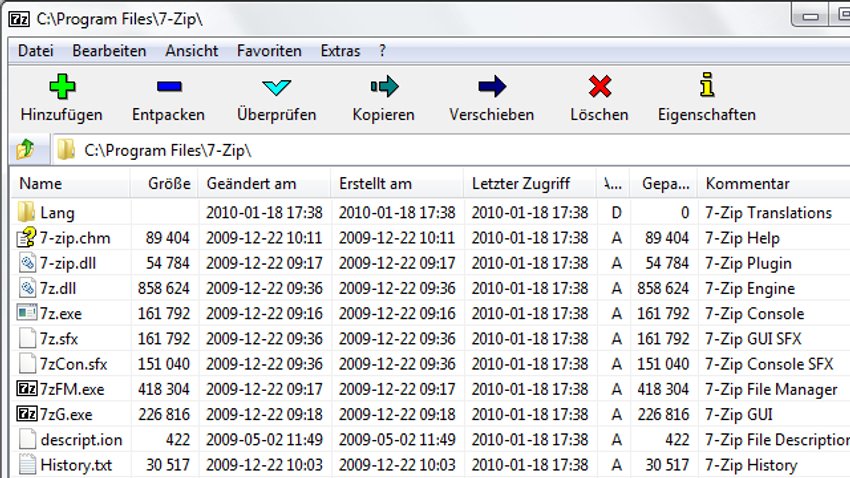
Task: Open the Favoriten menu
Action: 269,51
